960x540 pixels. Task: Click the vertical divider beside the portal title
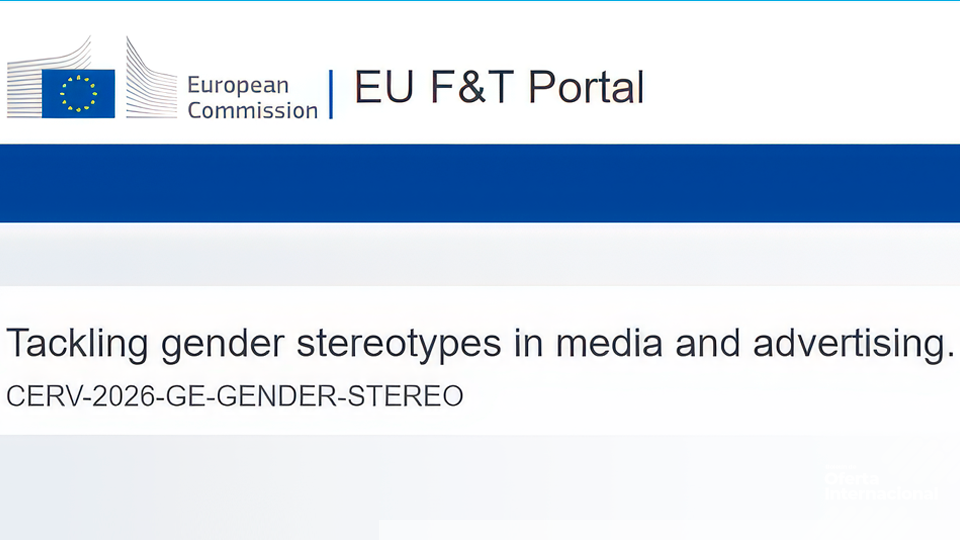pos(331,94)
